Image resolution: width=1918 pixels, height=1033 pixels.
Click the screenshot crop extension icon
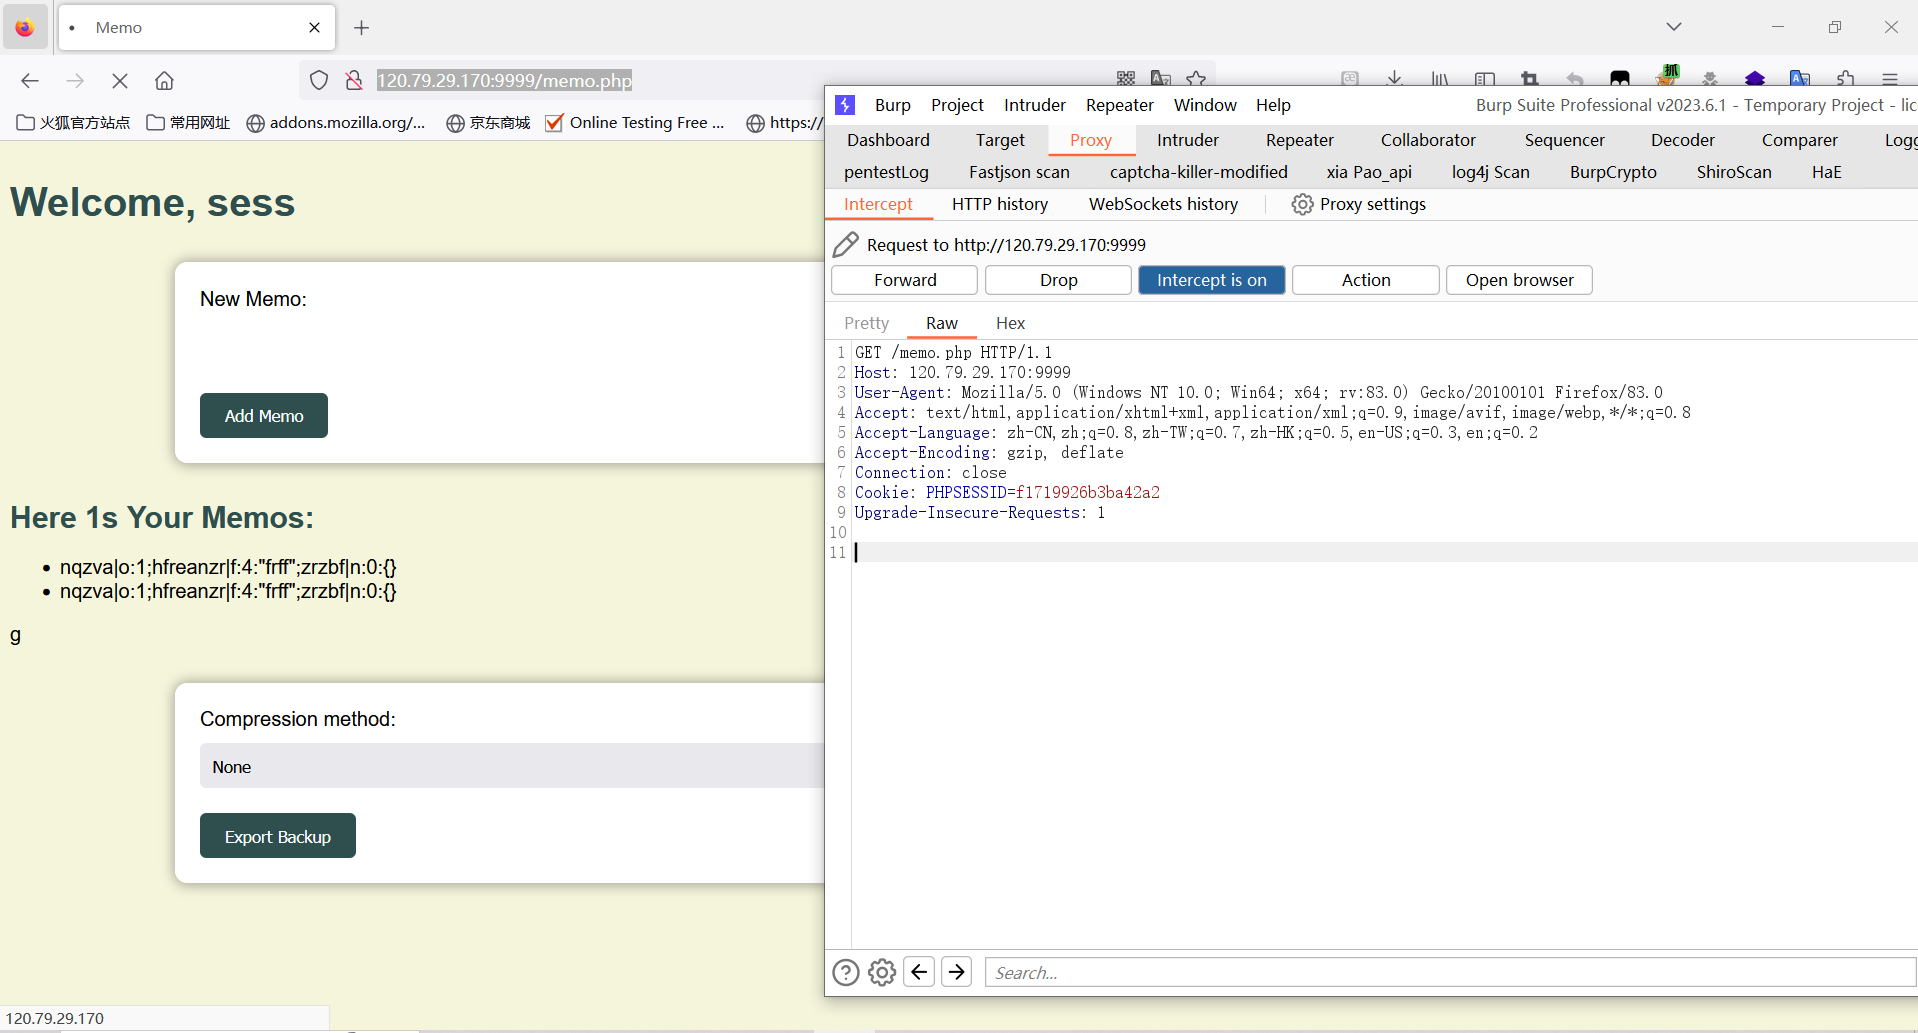(1530, 78)
